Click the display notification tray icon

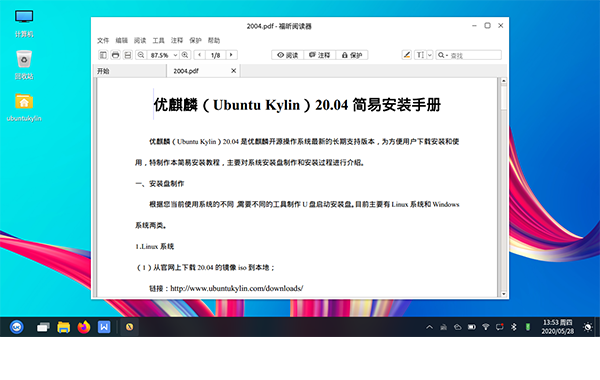tap(500, 327)
